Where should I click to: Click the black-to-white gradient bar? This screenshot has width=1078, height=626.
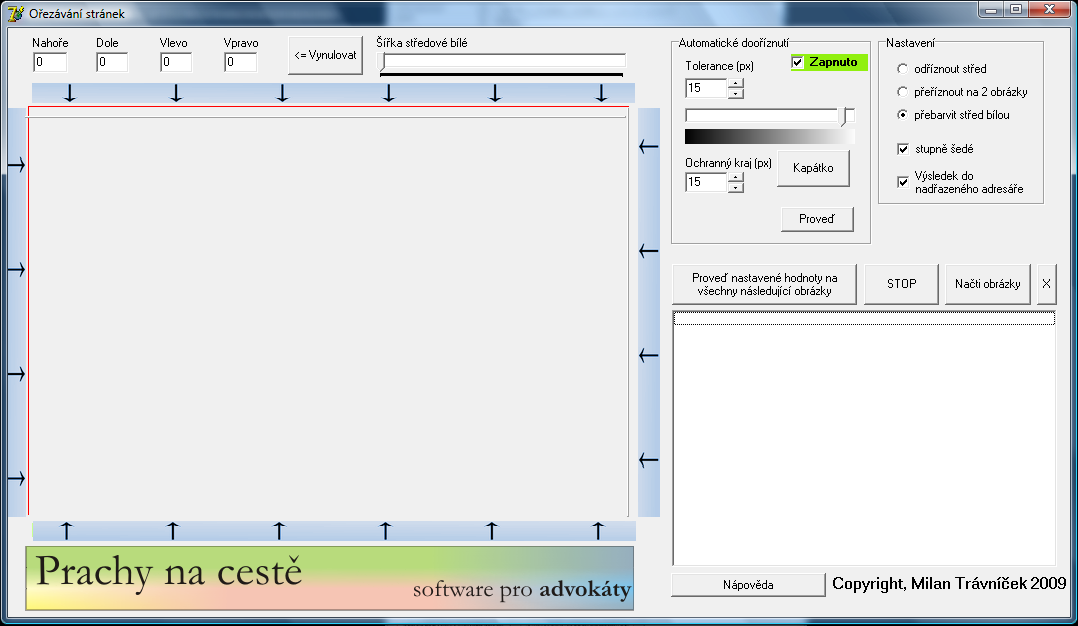769,137
